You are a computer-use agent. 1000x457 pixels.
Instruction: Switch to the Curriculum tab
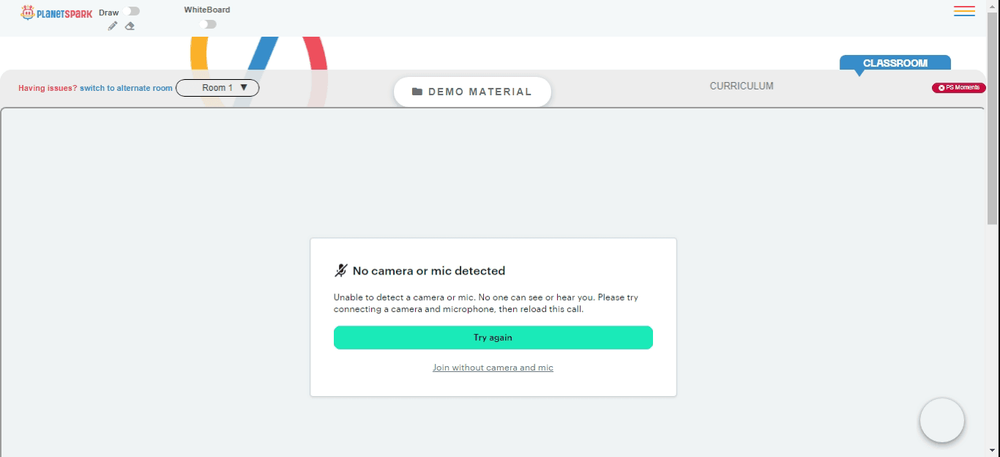click(741, 86)
